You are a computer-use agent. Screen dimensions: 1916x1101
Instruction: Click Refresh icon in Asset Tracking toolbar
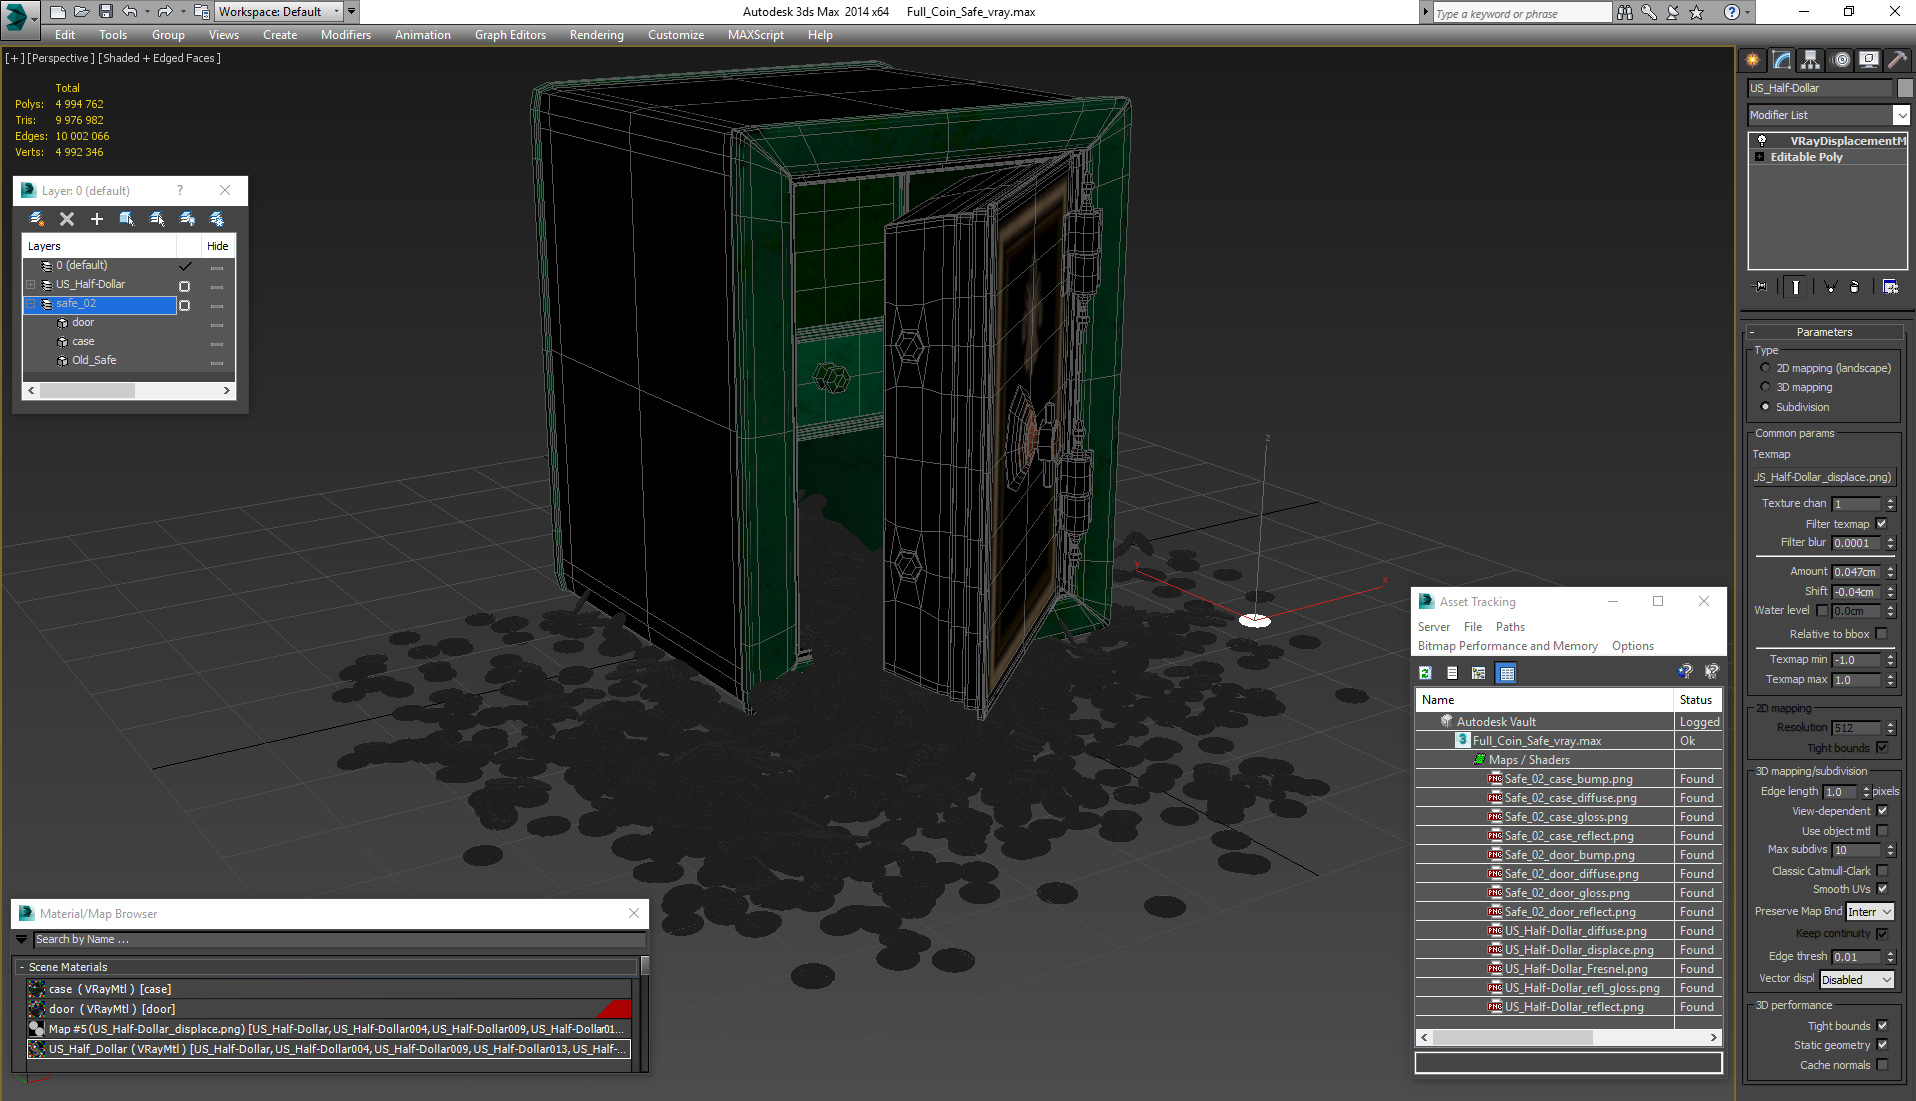1426,673
